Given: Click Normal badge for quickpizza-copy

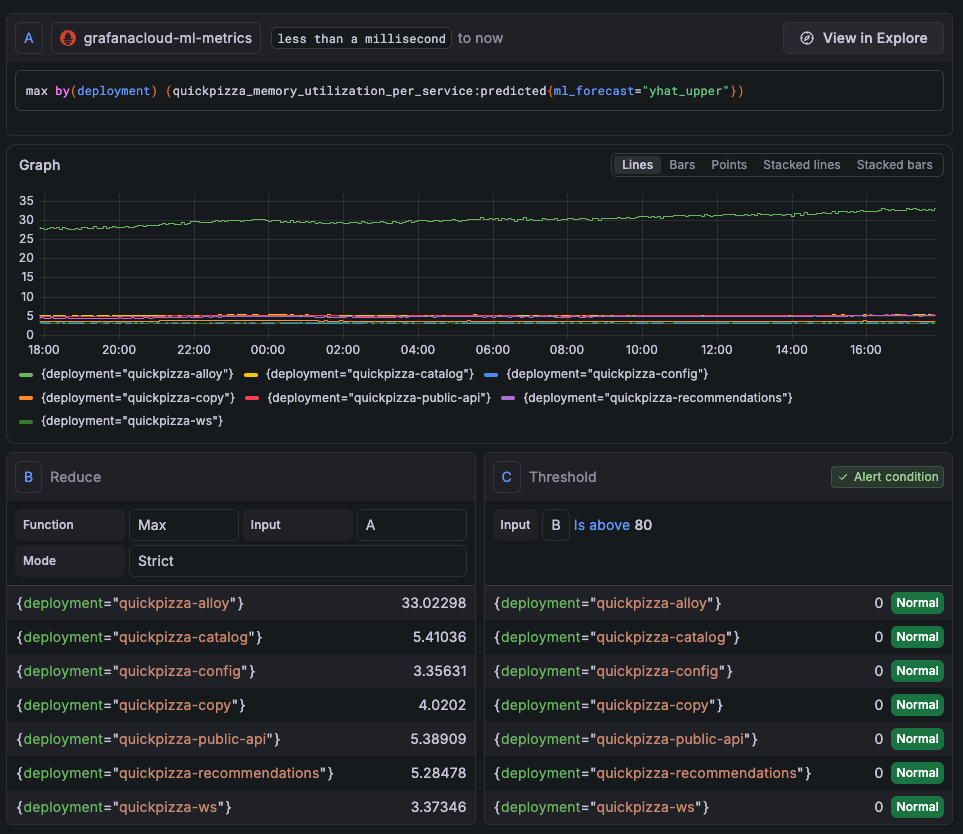Looking at the screenshot, I should pos(917,705).
